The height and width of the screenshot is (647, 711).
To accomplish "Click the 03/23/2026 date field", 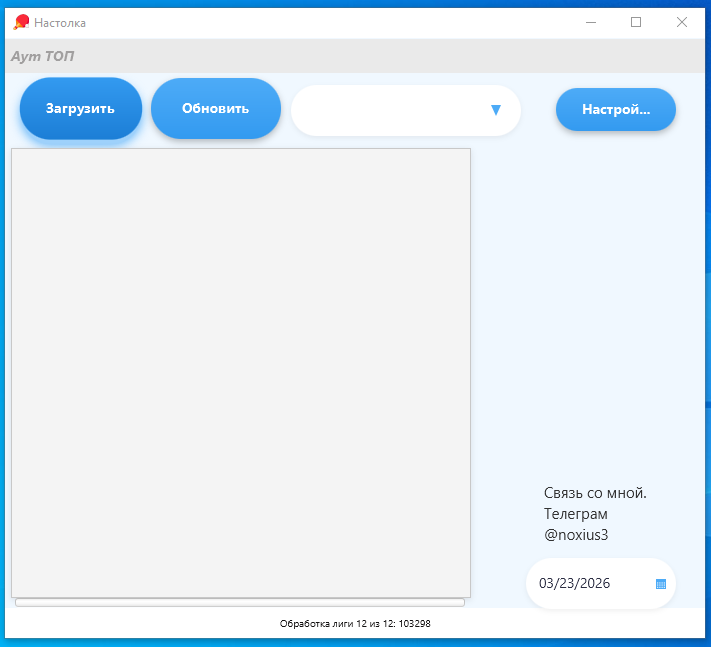I will pos(575,584).
